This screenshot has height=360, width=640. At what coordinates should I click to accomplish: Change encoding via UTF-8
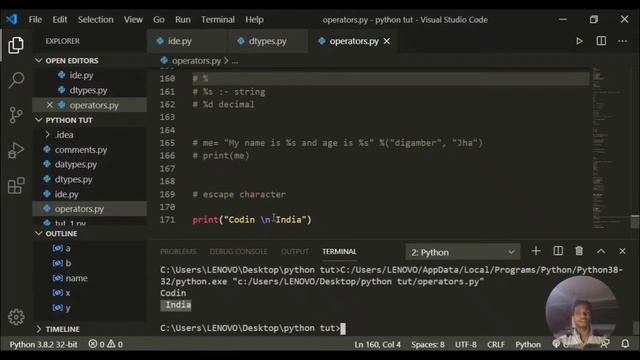[466, 344]
